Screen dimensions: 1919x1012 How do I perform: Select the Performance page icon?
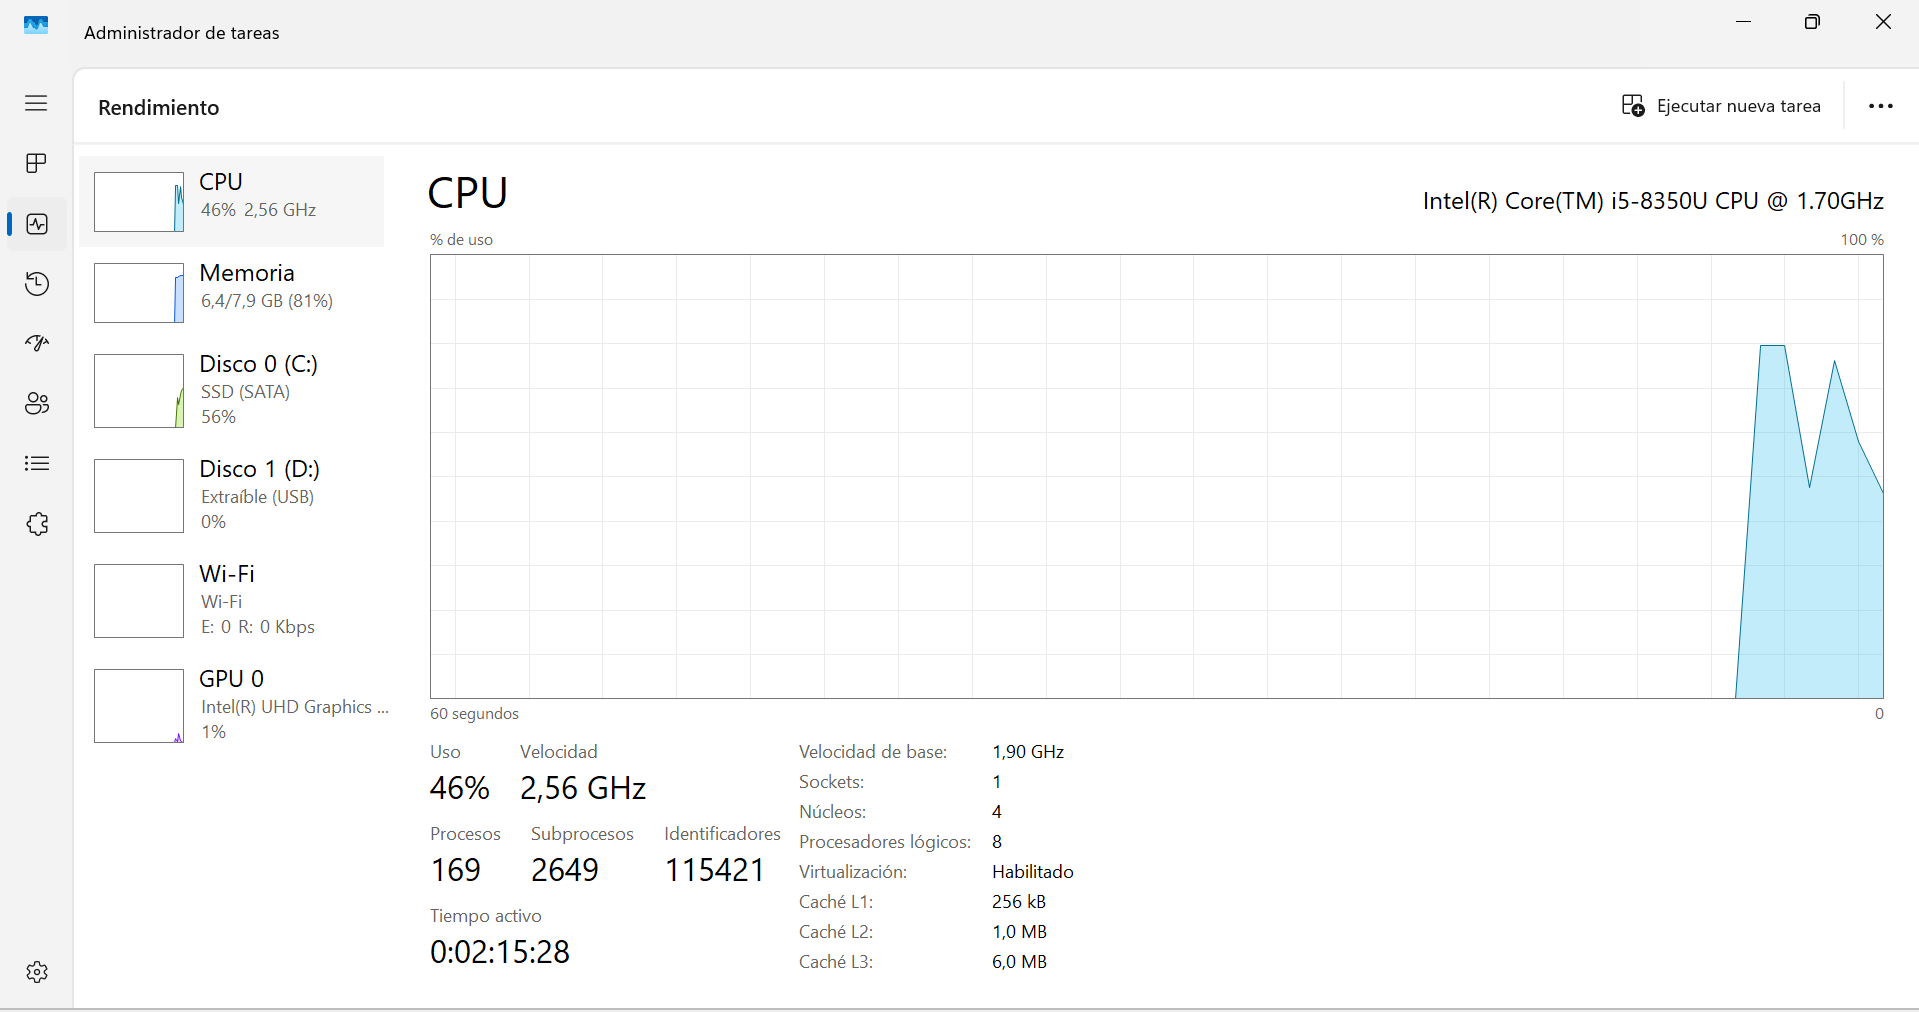pyautogui.click(x=37, y=224)
